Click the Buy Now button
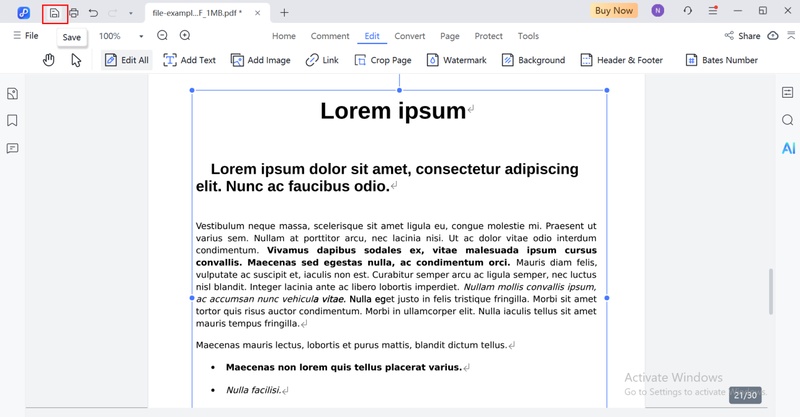The height and width of the screenshot is (417, 800). click(x=614, y=11)
